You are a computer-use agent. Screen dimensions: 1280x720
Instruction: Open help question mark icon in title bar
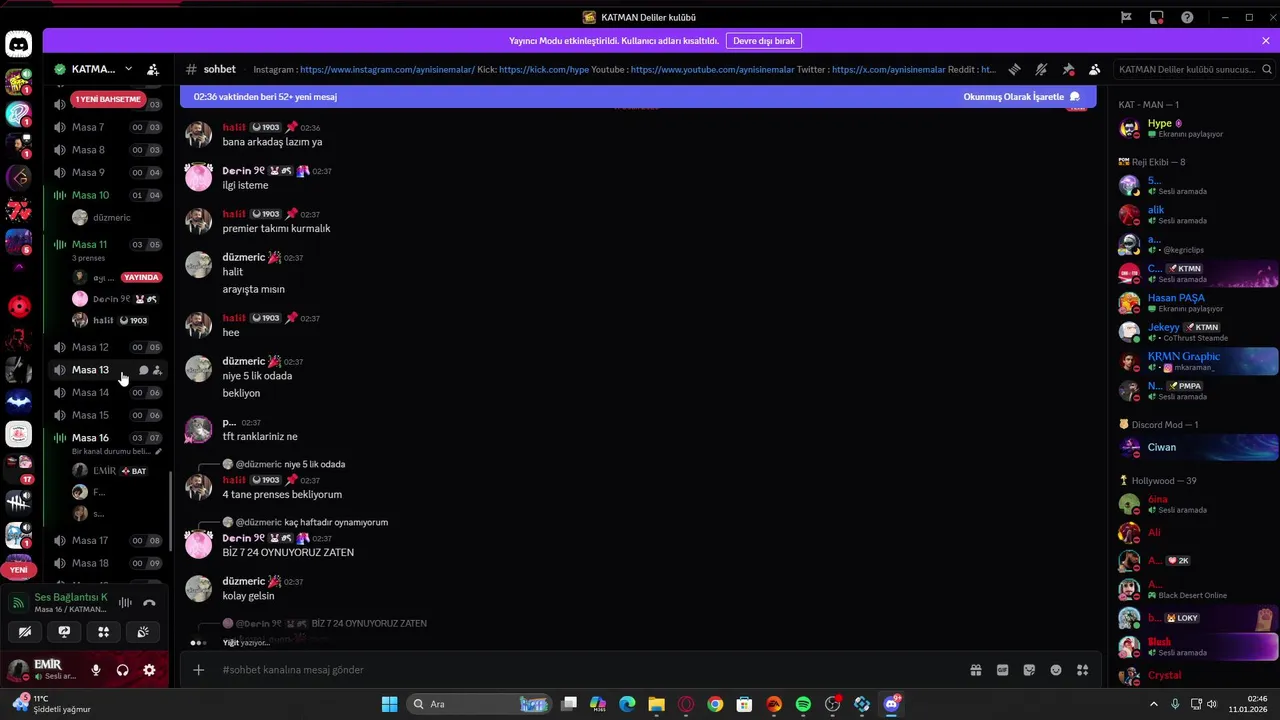click(x=1187, y=17)
